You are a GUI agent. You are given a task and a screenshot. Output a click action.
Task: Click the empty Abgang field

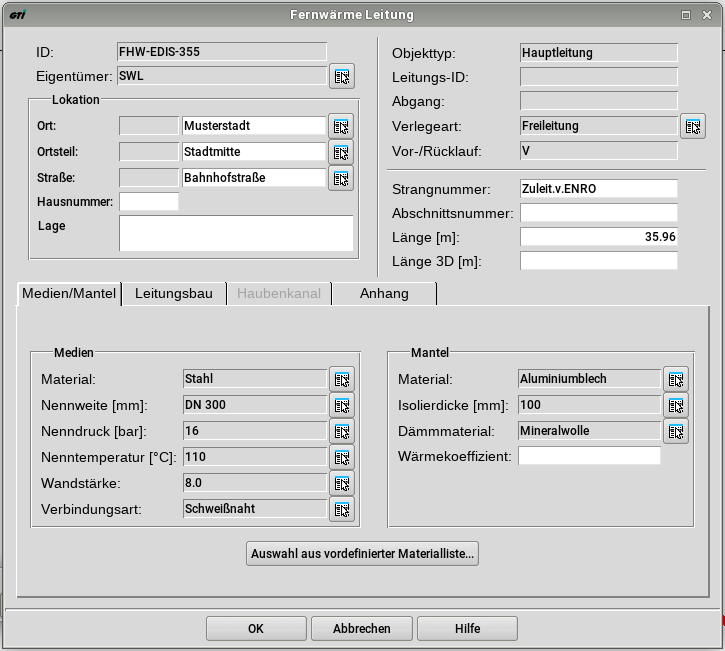pyautogui.click(x=599, y=101)
